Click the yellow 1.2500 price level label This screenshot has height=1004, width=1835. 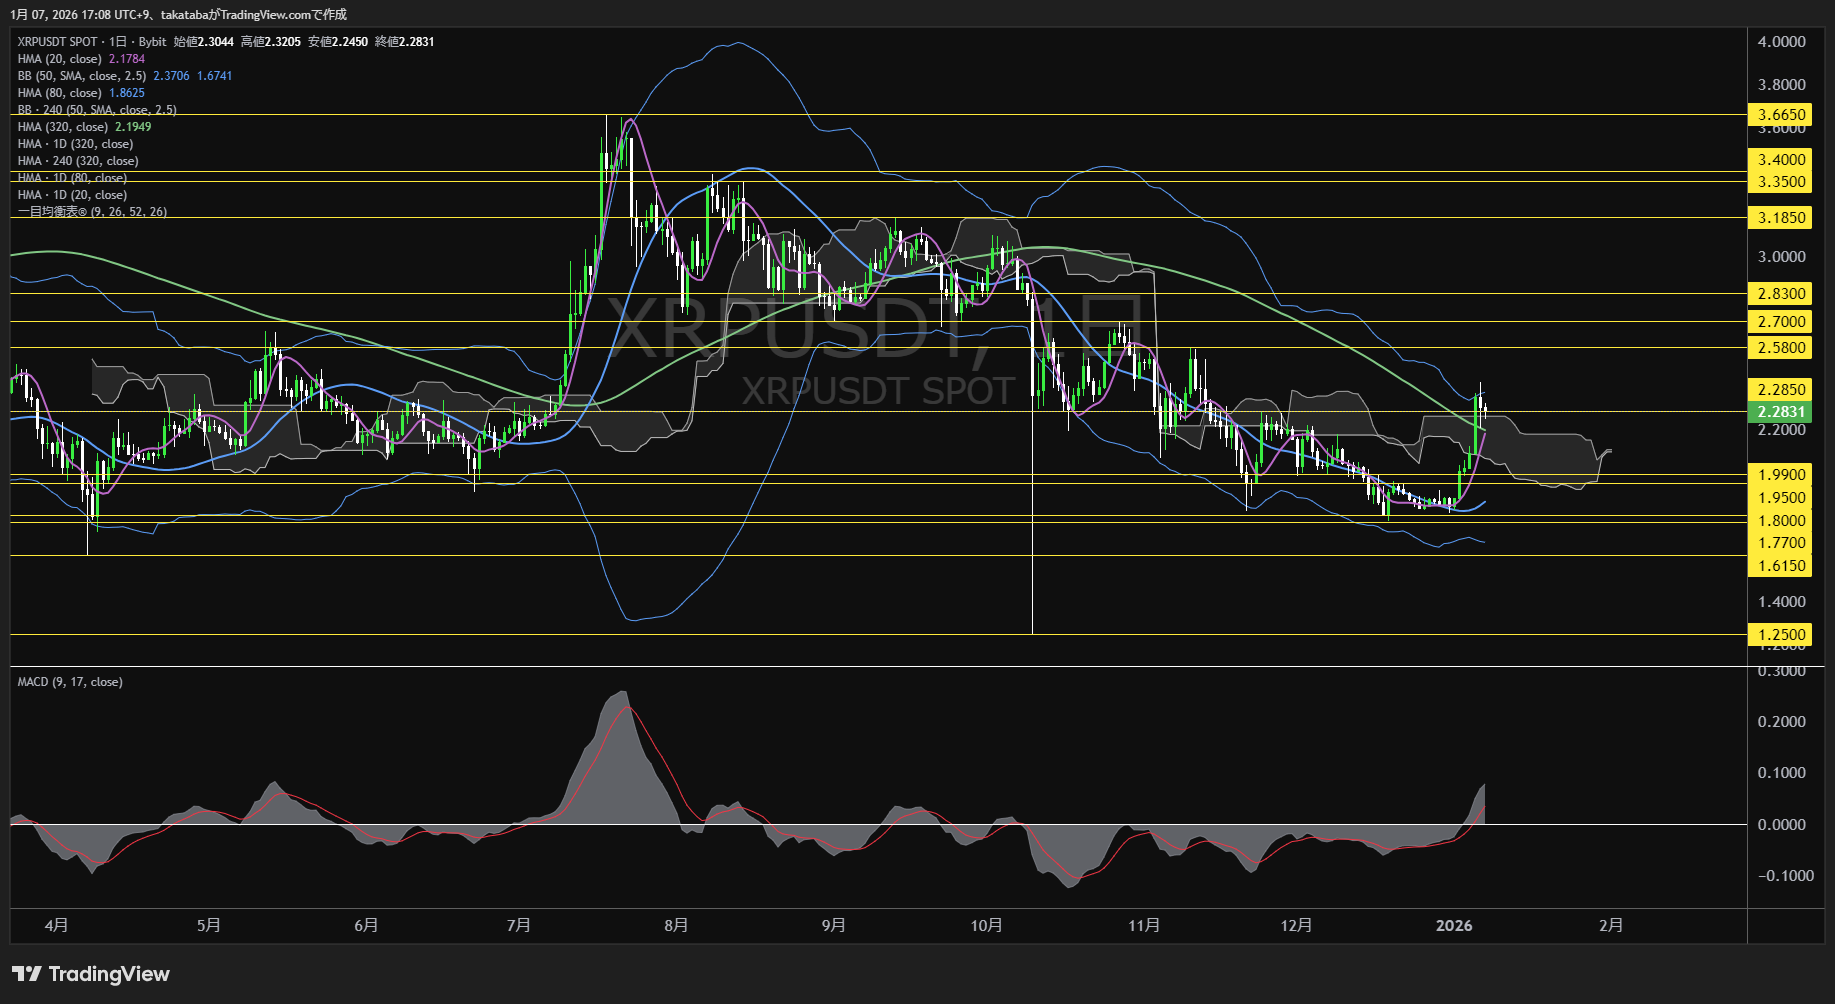(1780, 635)
